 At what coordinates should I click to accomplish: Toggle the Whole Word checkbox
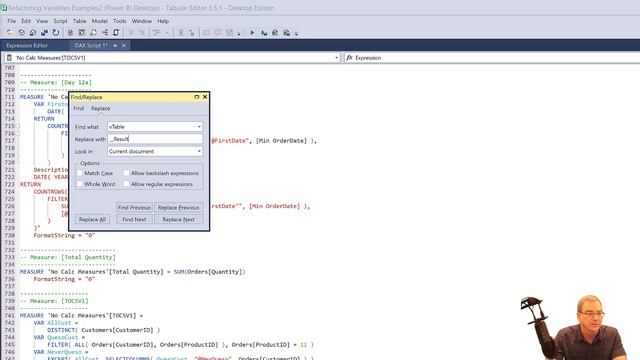pos(80,184)
